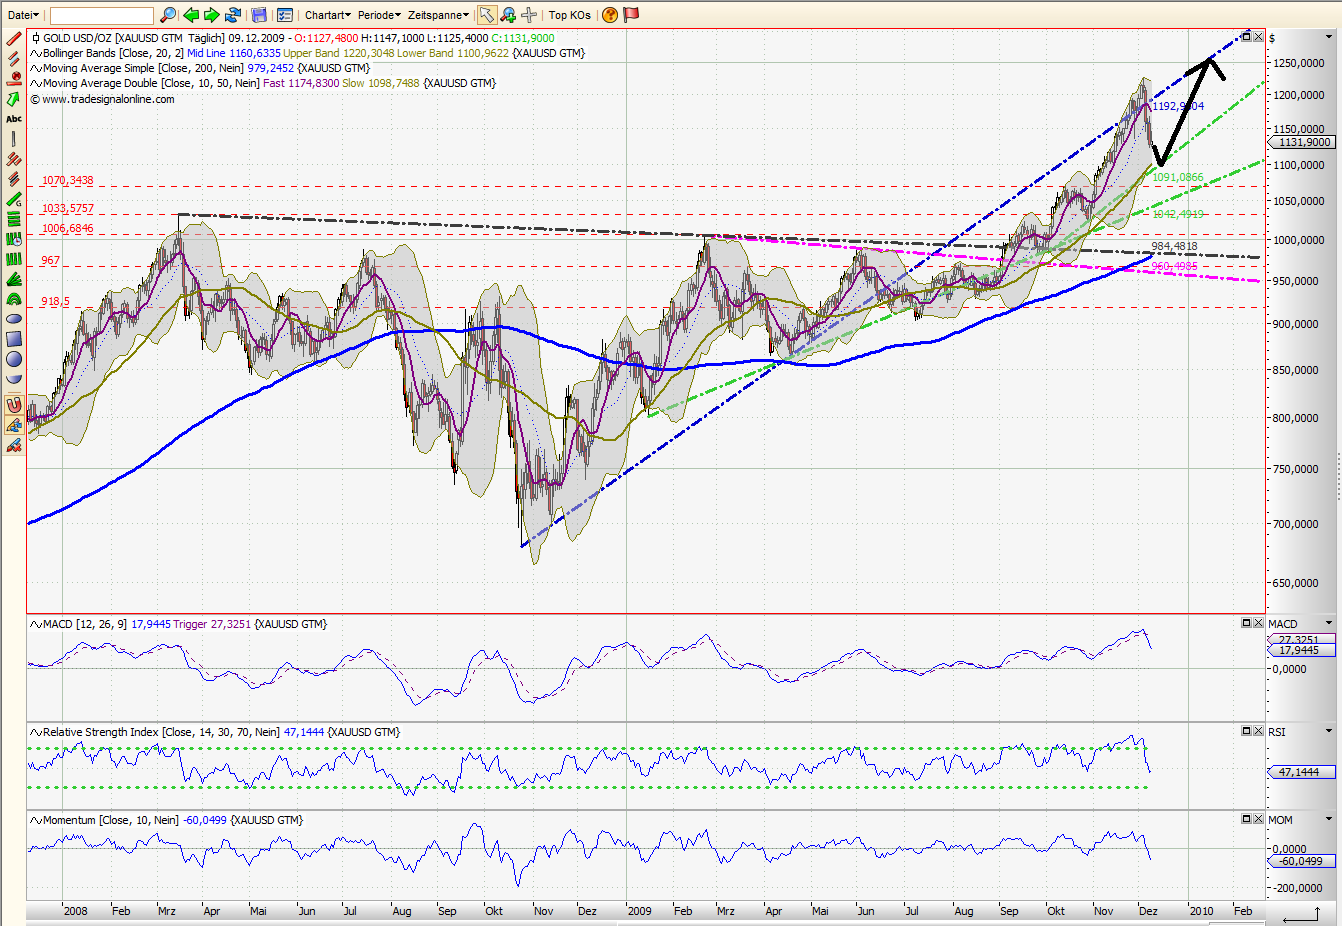This screenshot has height=926, width=1342.
Task: Click the symbol search input field
Action: click(x=100, y=15)
